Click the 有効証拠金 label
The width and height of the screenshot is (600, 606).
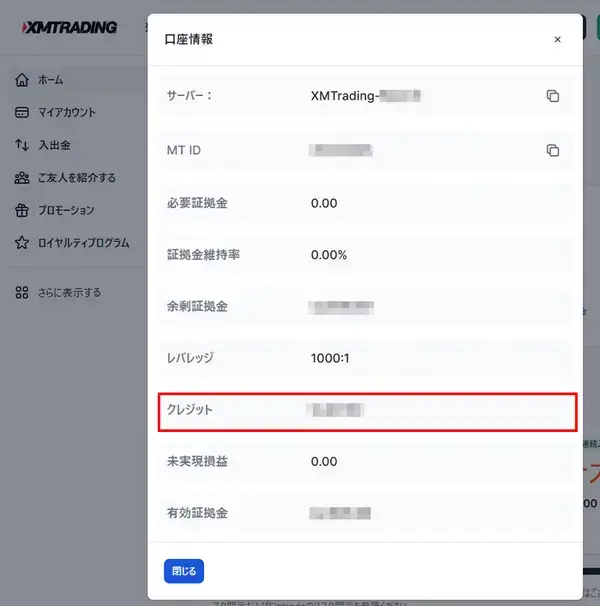click(x=197, y=513)
